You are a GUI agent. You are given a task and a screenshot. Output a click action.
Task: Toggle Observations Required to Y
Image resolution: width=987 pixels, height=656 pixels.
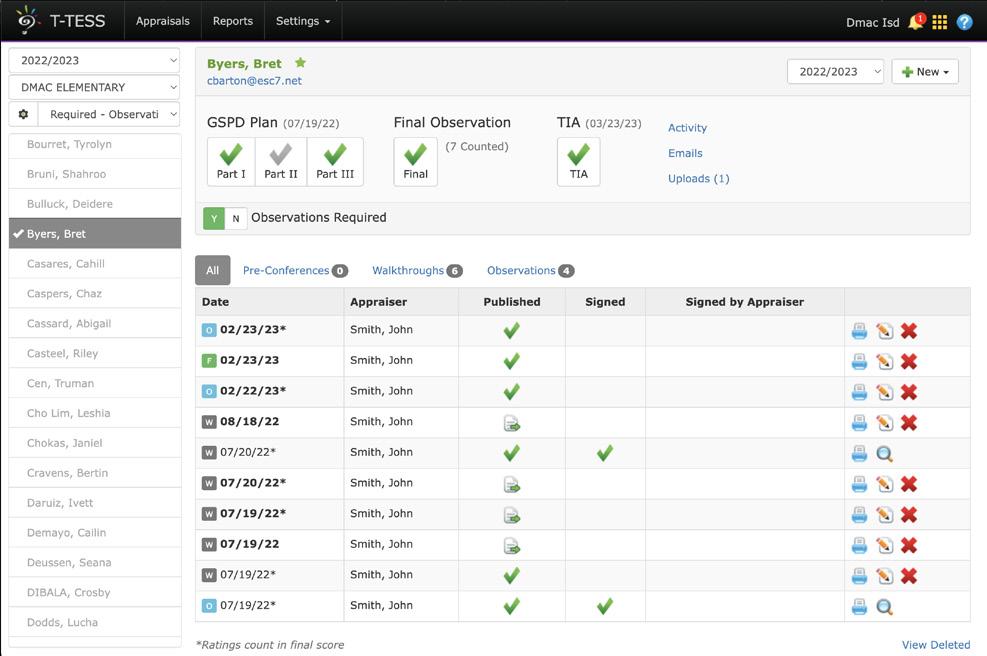click(214, 218)
